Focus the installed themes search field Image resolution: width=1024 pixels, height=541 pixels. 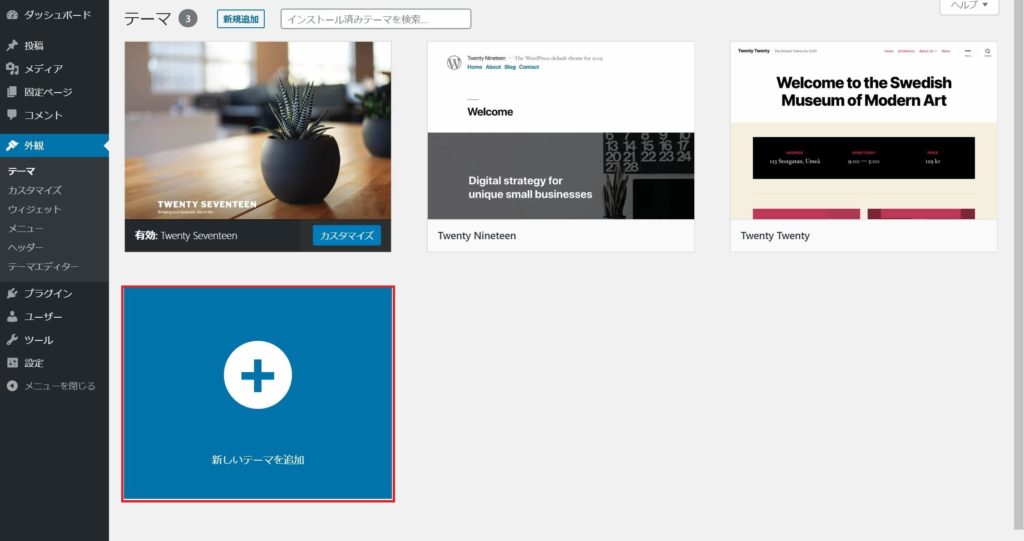tap(376, 19)
